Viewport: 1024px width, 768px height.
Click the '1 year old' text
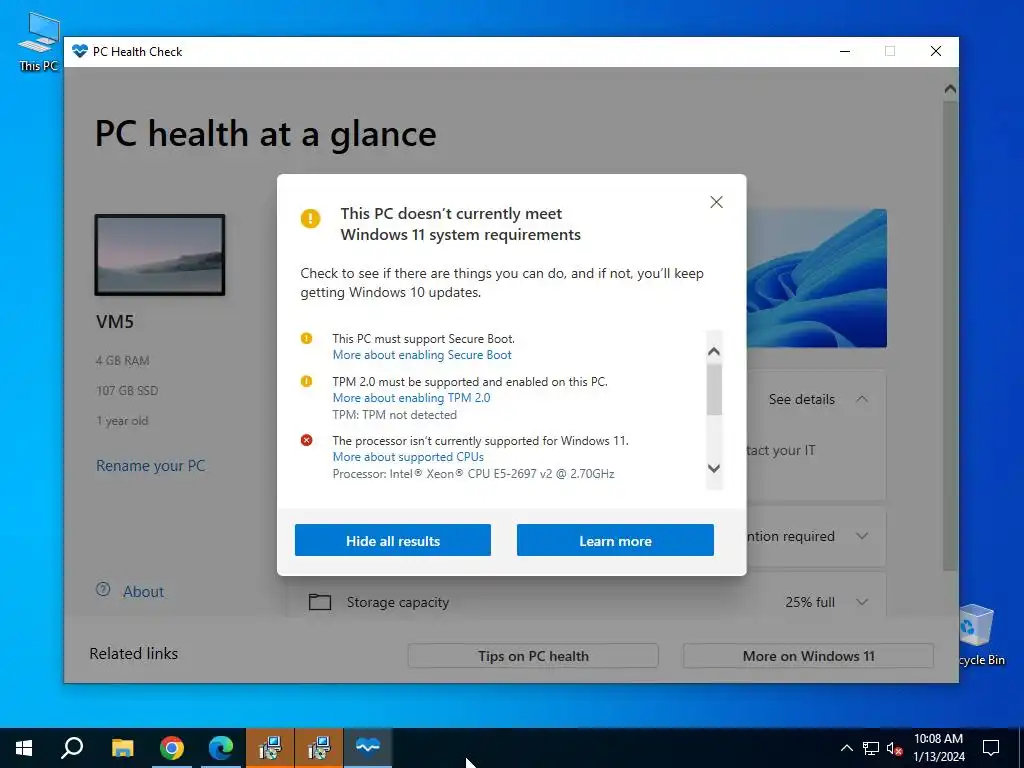pos(123,421)
